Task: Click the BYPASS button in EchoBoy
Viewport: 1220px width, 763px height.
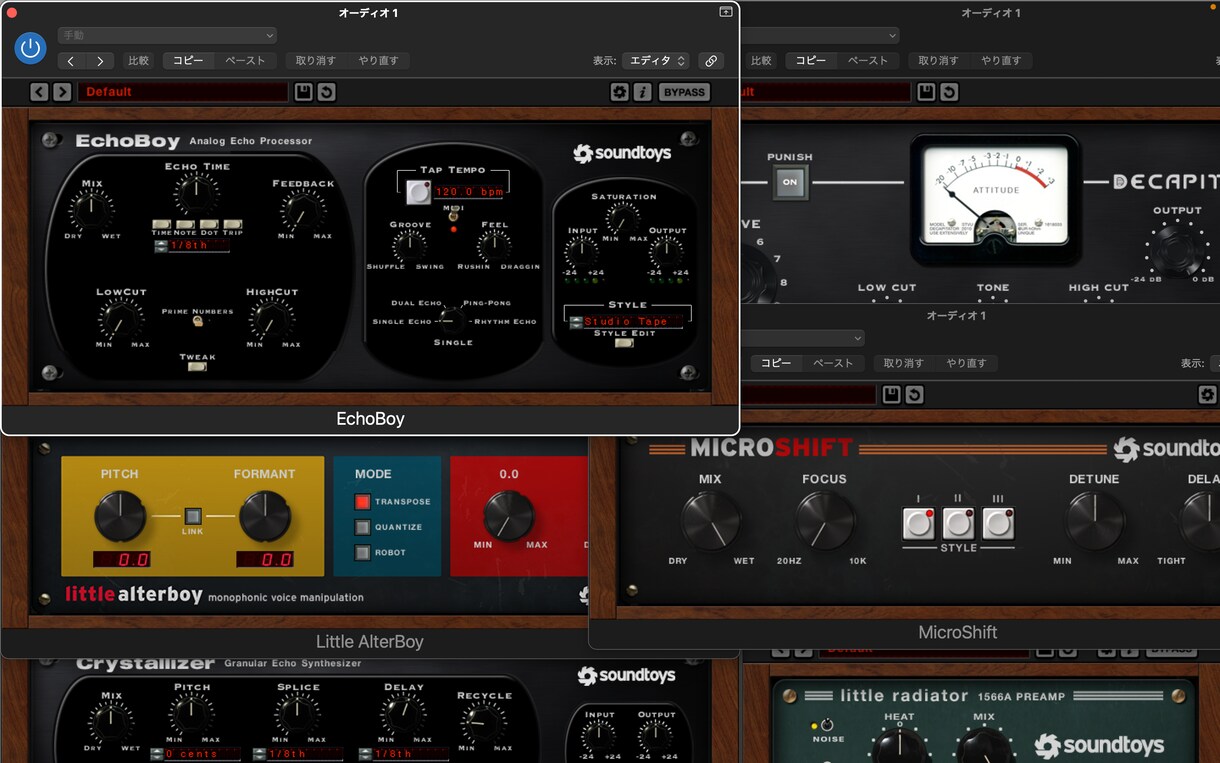Action: pos(684,92)
